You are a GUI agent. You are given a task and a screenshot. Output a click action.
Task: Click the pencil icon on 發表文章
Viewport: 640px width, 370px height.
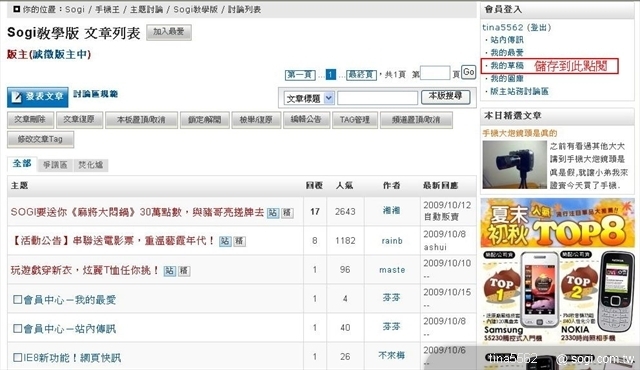coord(16,97)
